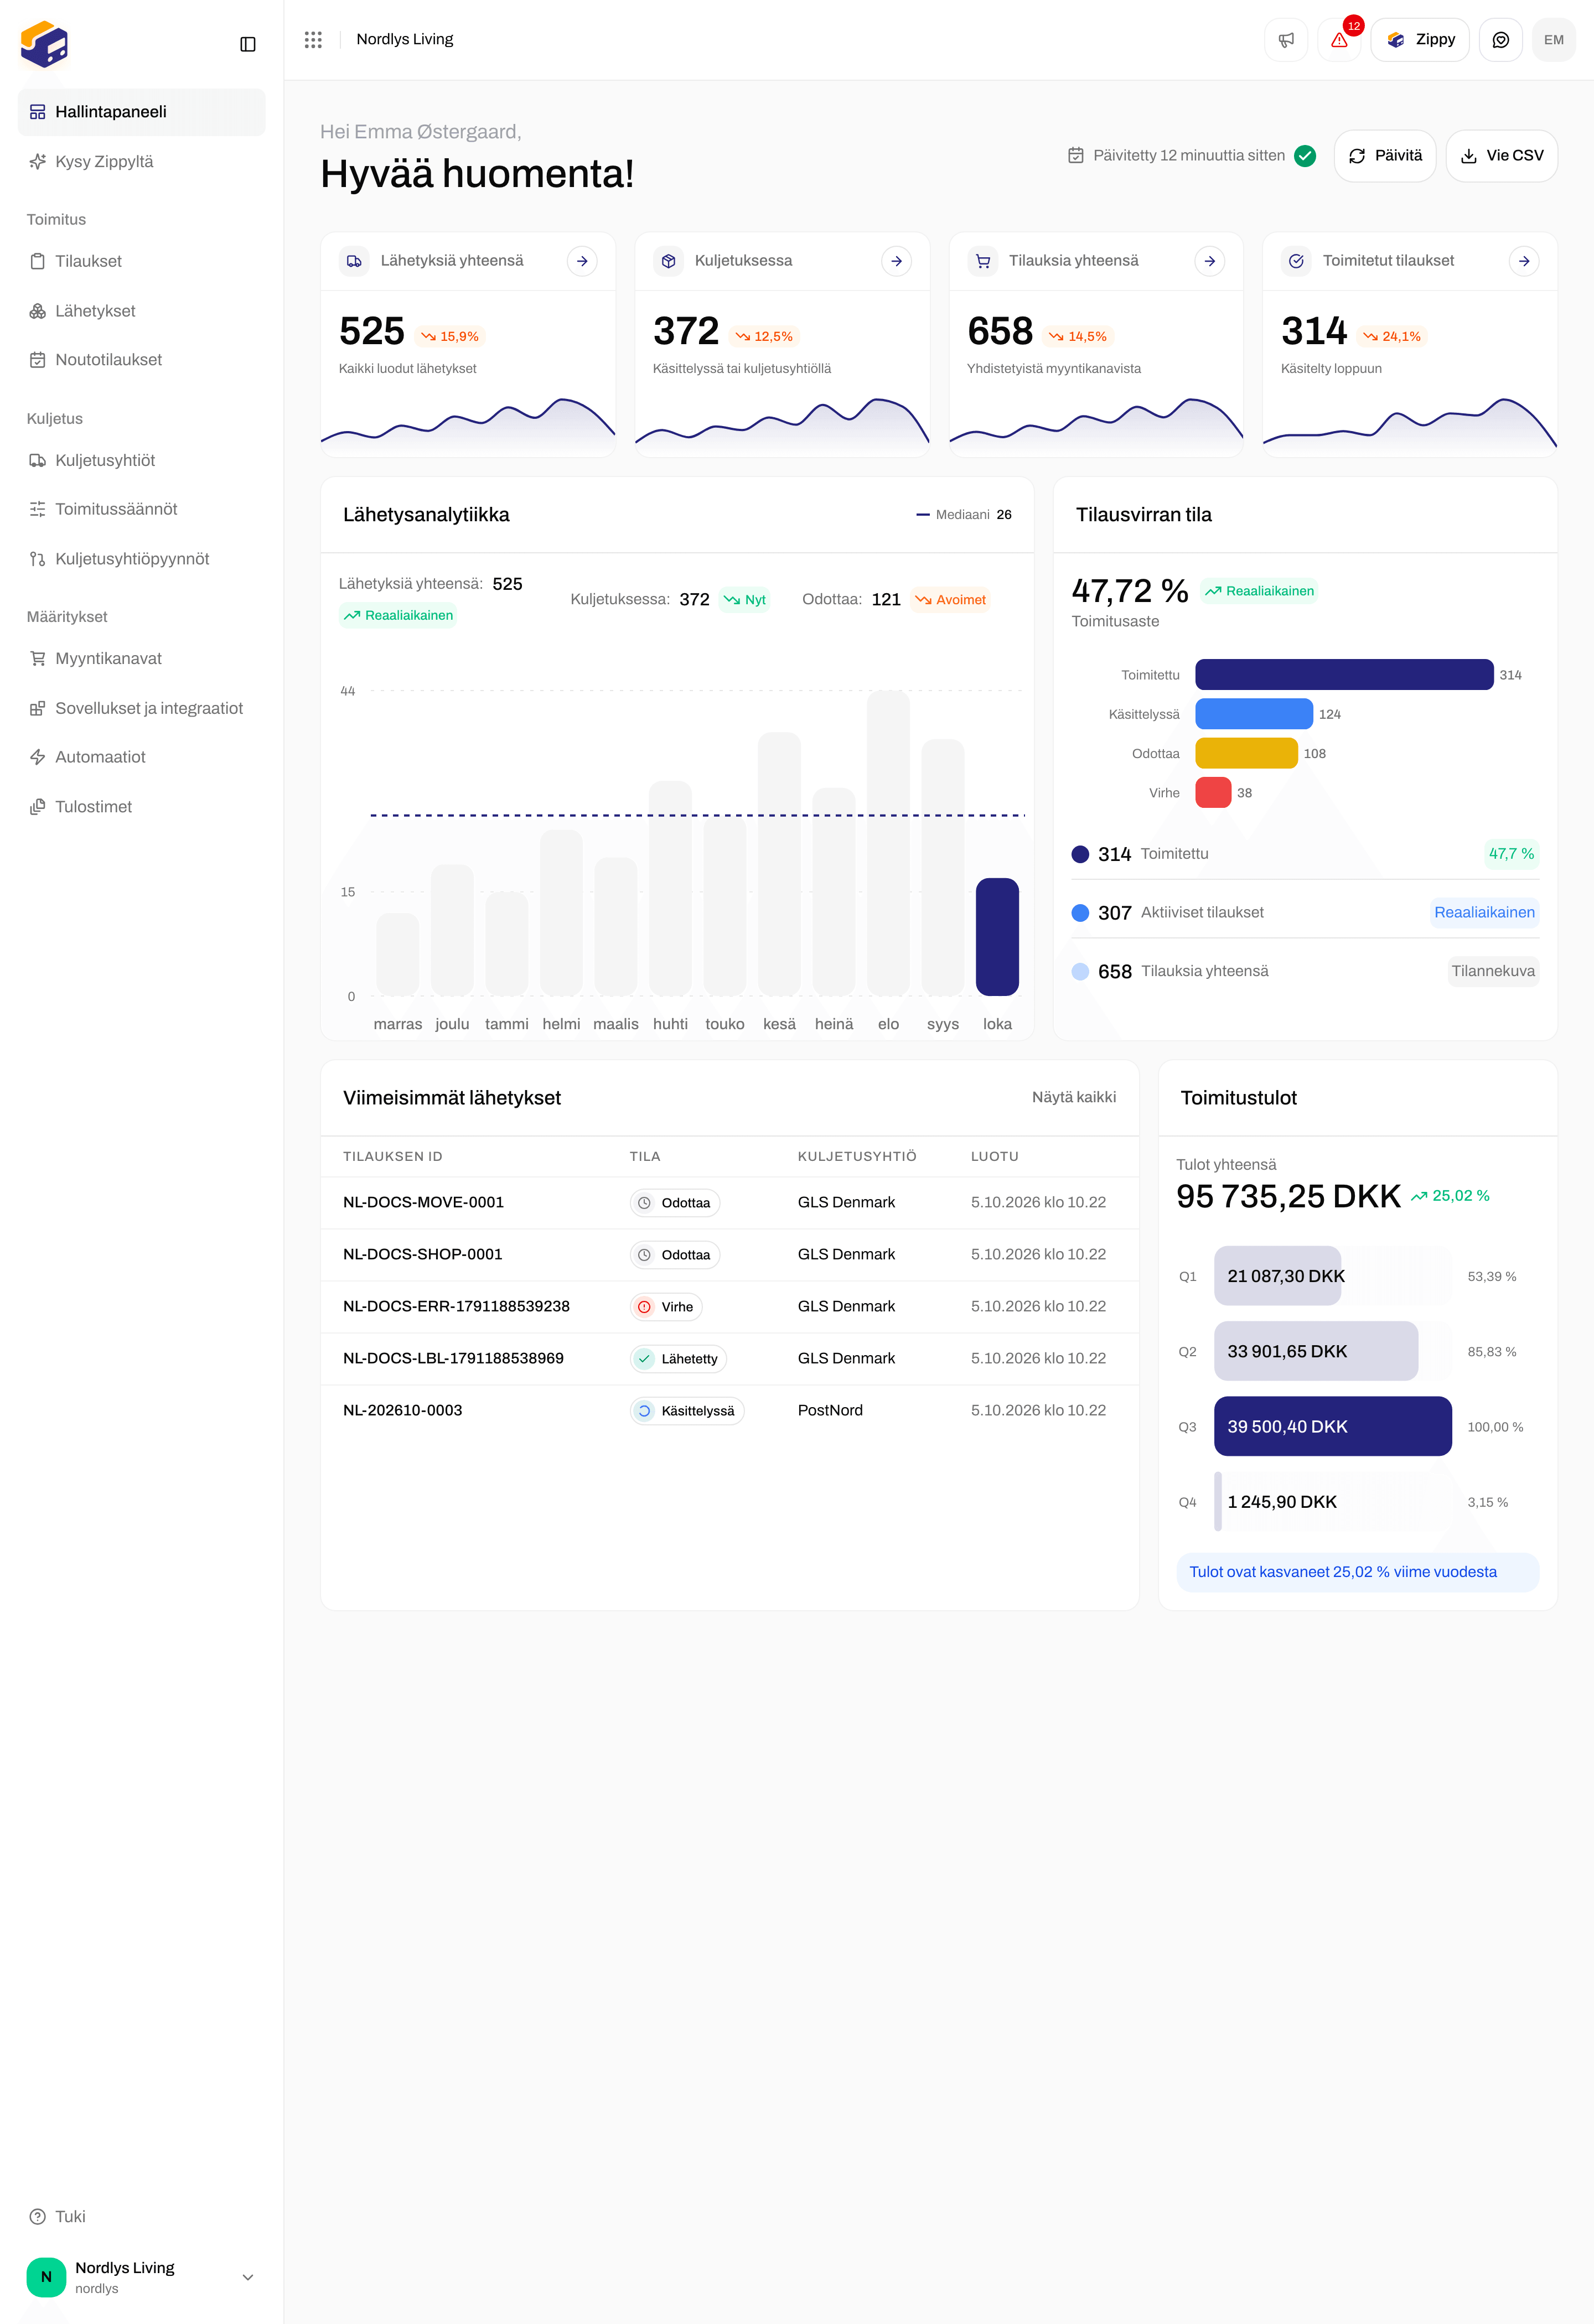The width and height of the screenshot is (1594, 2324).
Task: Open the chat support icon
Action: click(1500, 40)
